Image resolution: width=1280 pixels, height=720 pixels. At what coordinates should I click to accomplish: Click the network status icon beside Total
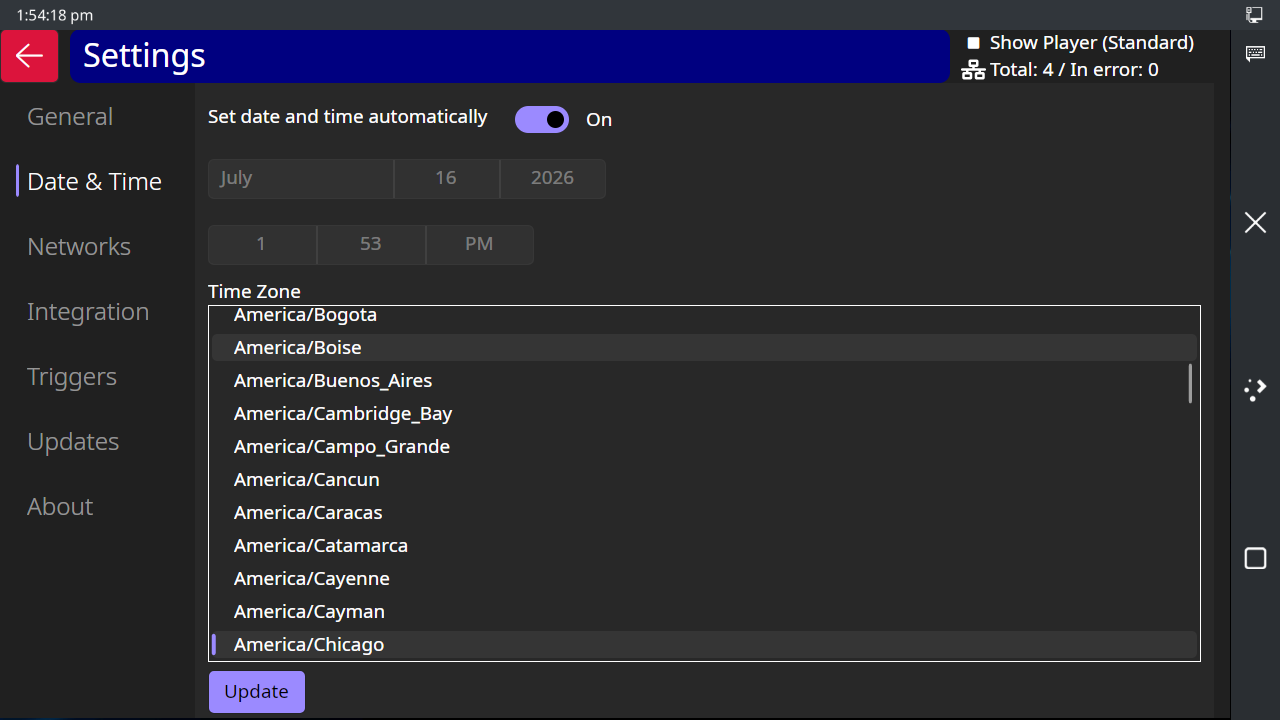[x=973, y=70]
